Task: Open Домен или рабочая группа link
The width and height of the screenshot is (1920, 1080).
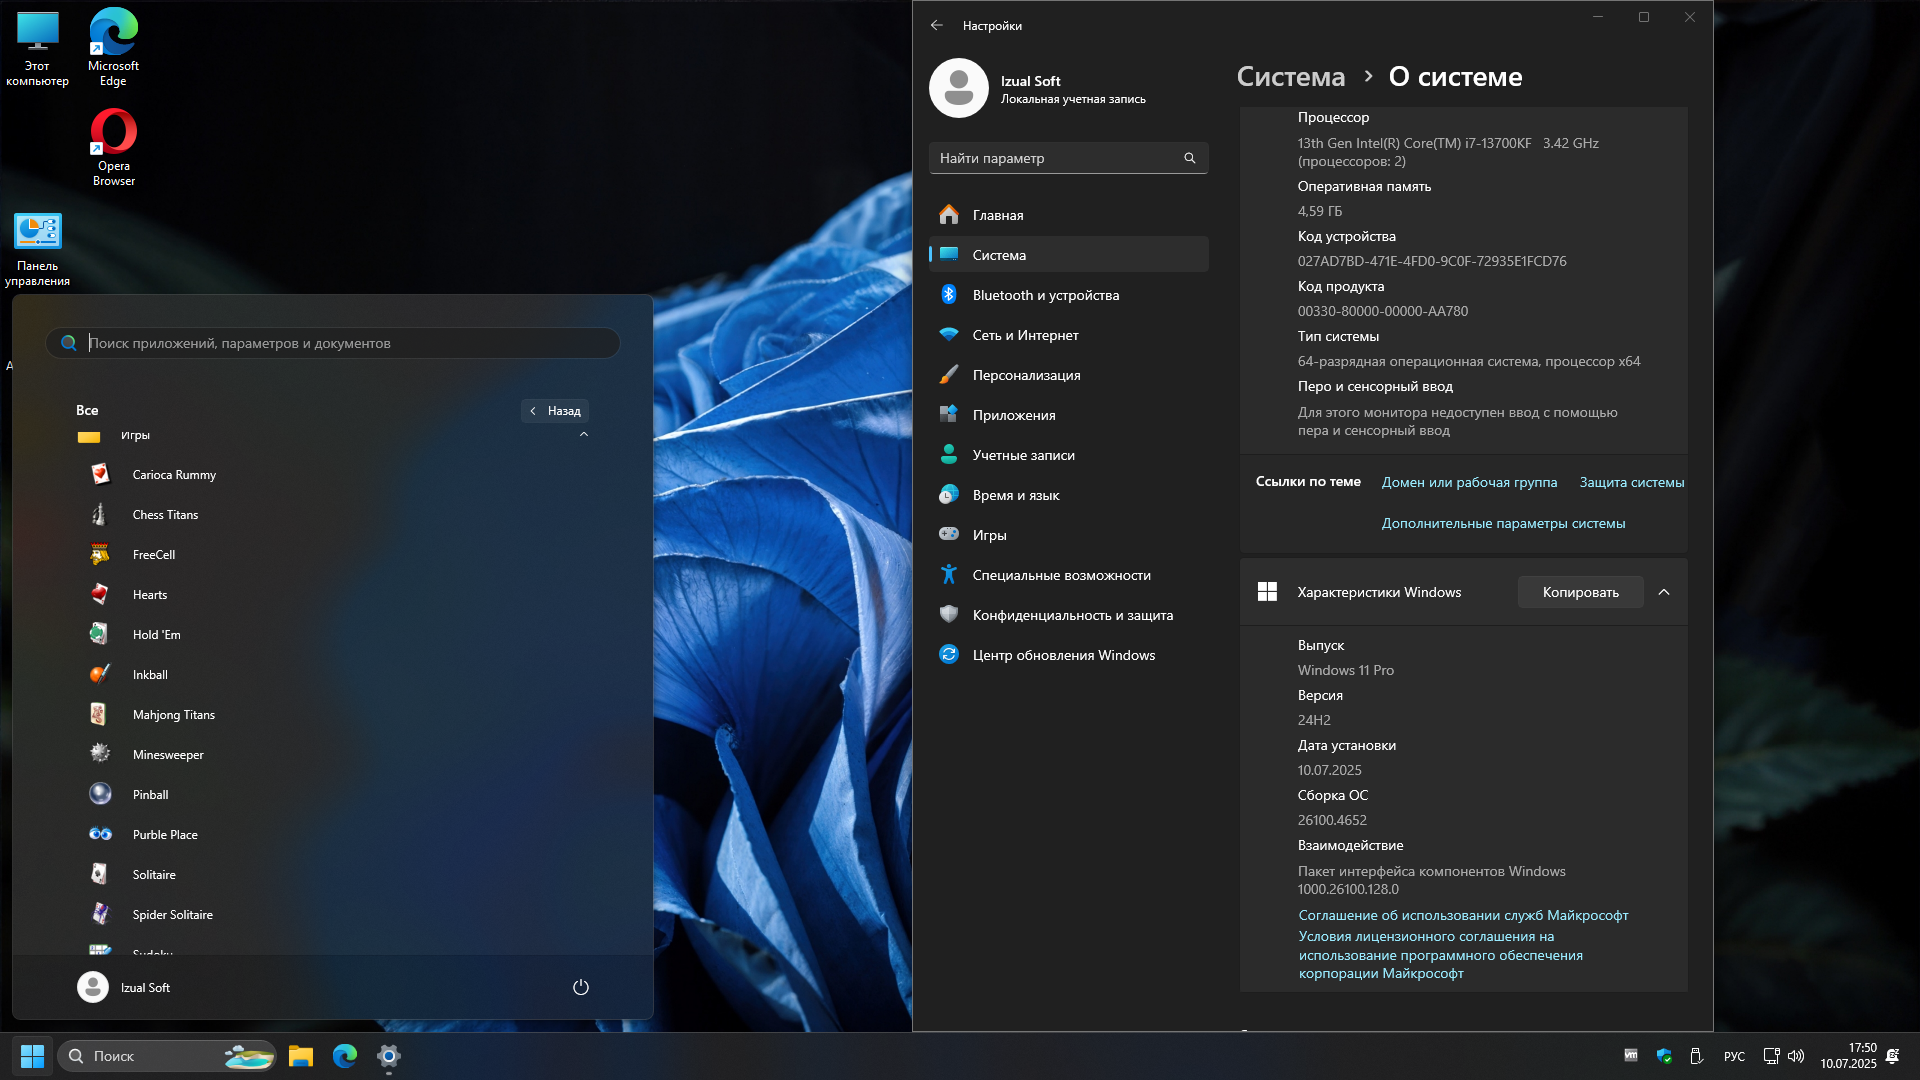Action: (1469, 482)
